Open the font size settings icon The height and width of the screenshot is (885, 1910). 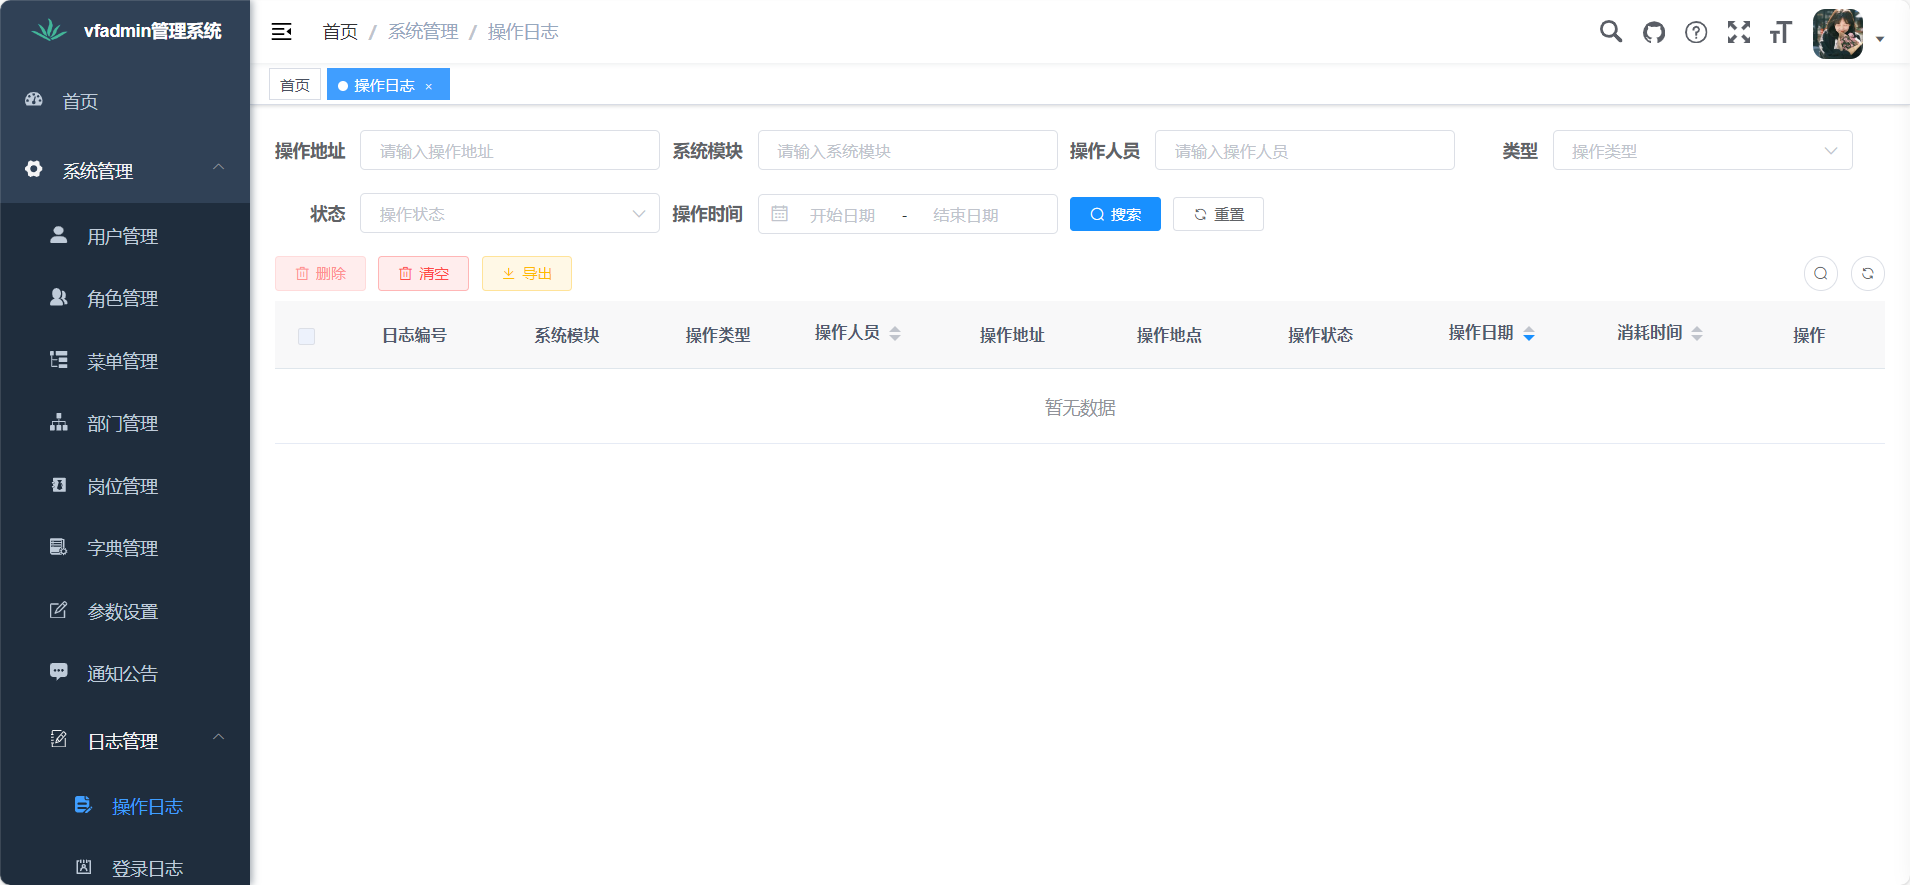(x=1780, y=32)
